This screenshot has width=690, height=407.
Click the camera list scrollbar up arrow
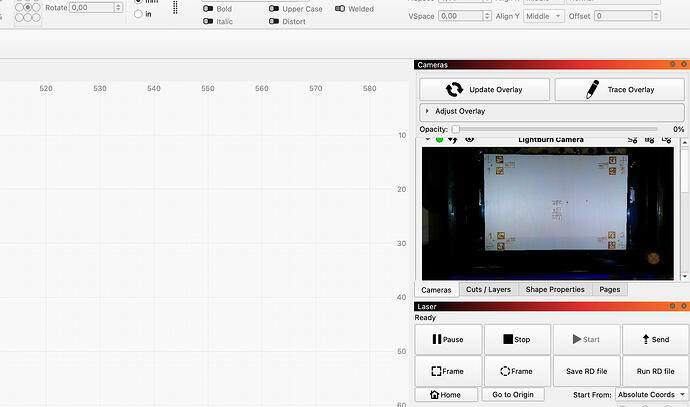click(x=684, y=143)
